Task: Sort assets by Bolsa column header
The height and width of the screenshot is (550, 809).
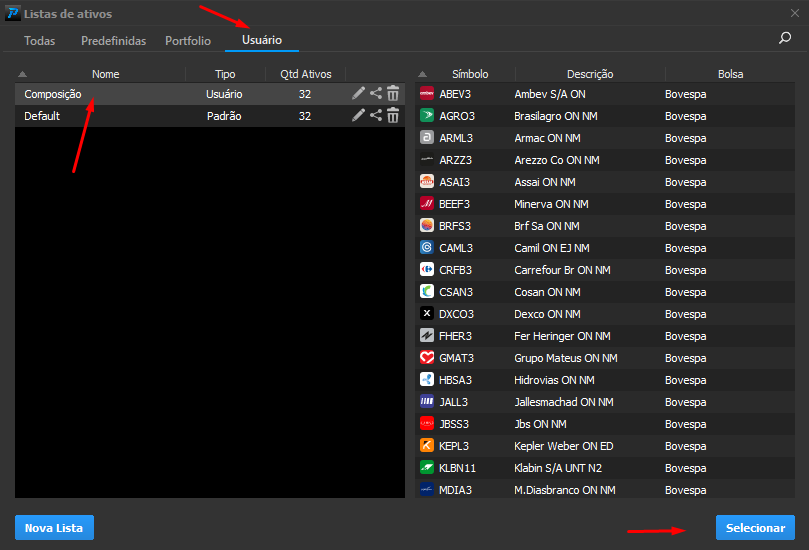Action: pos(731,74)
